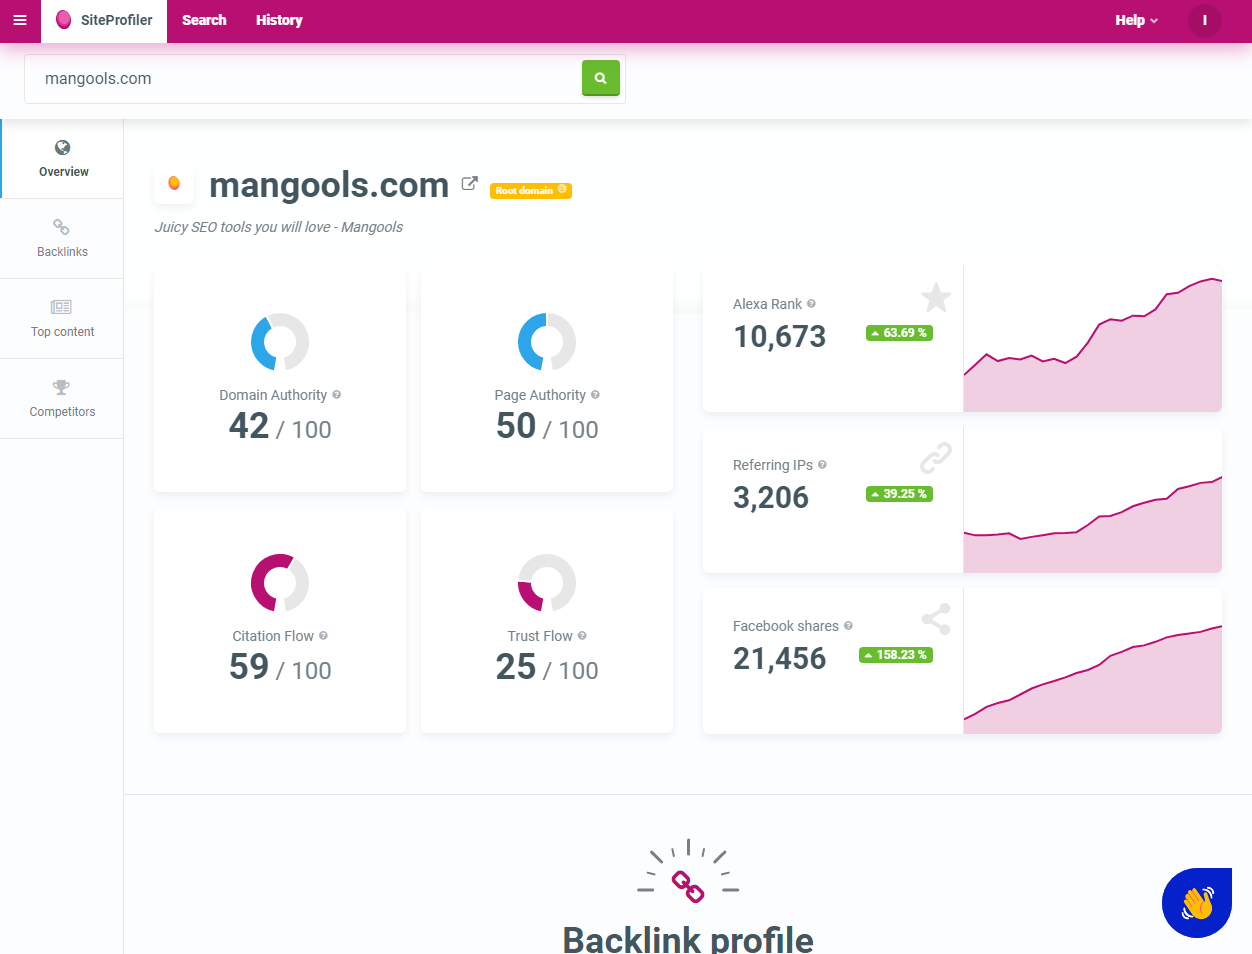Click the Root domain info icon
1252x954 pixels.
tap(562, 189)
